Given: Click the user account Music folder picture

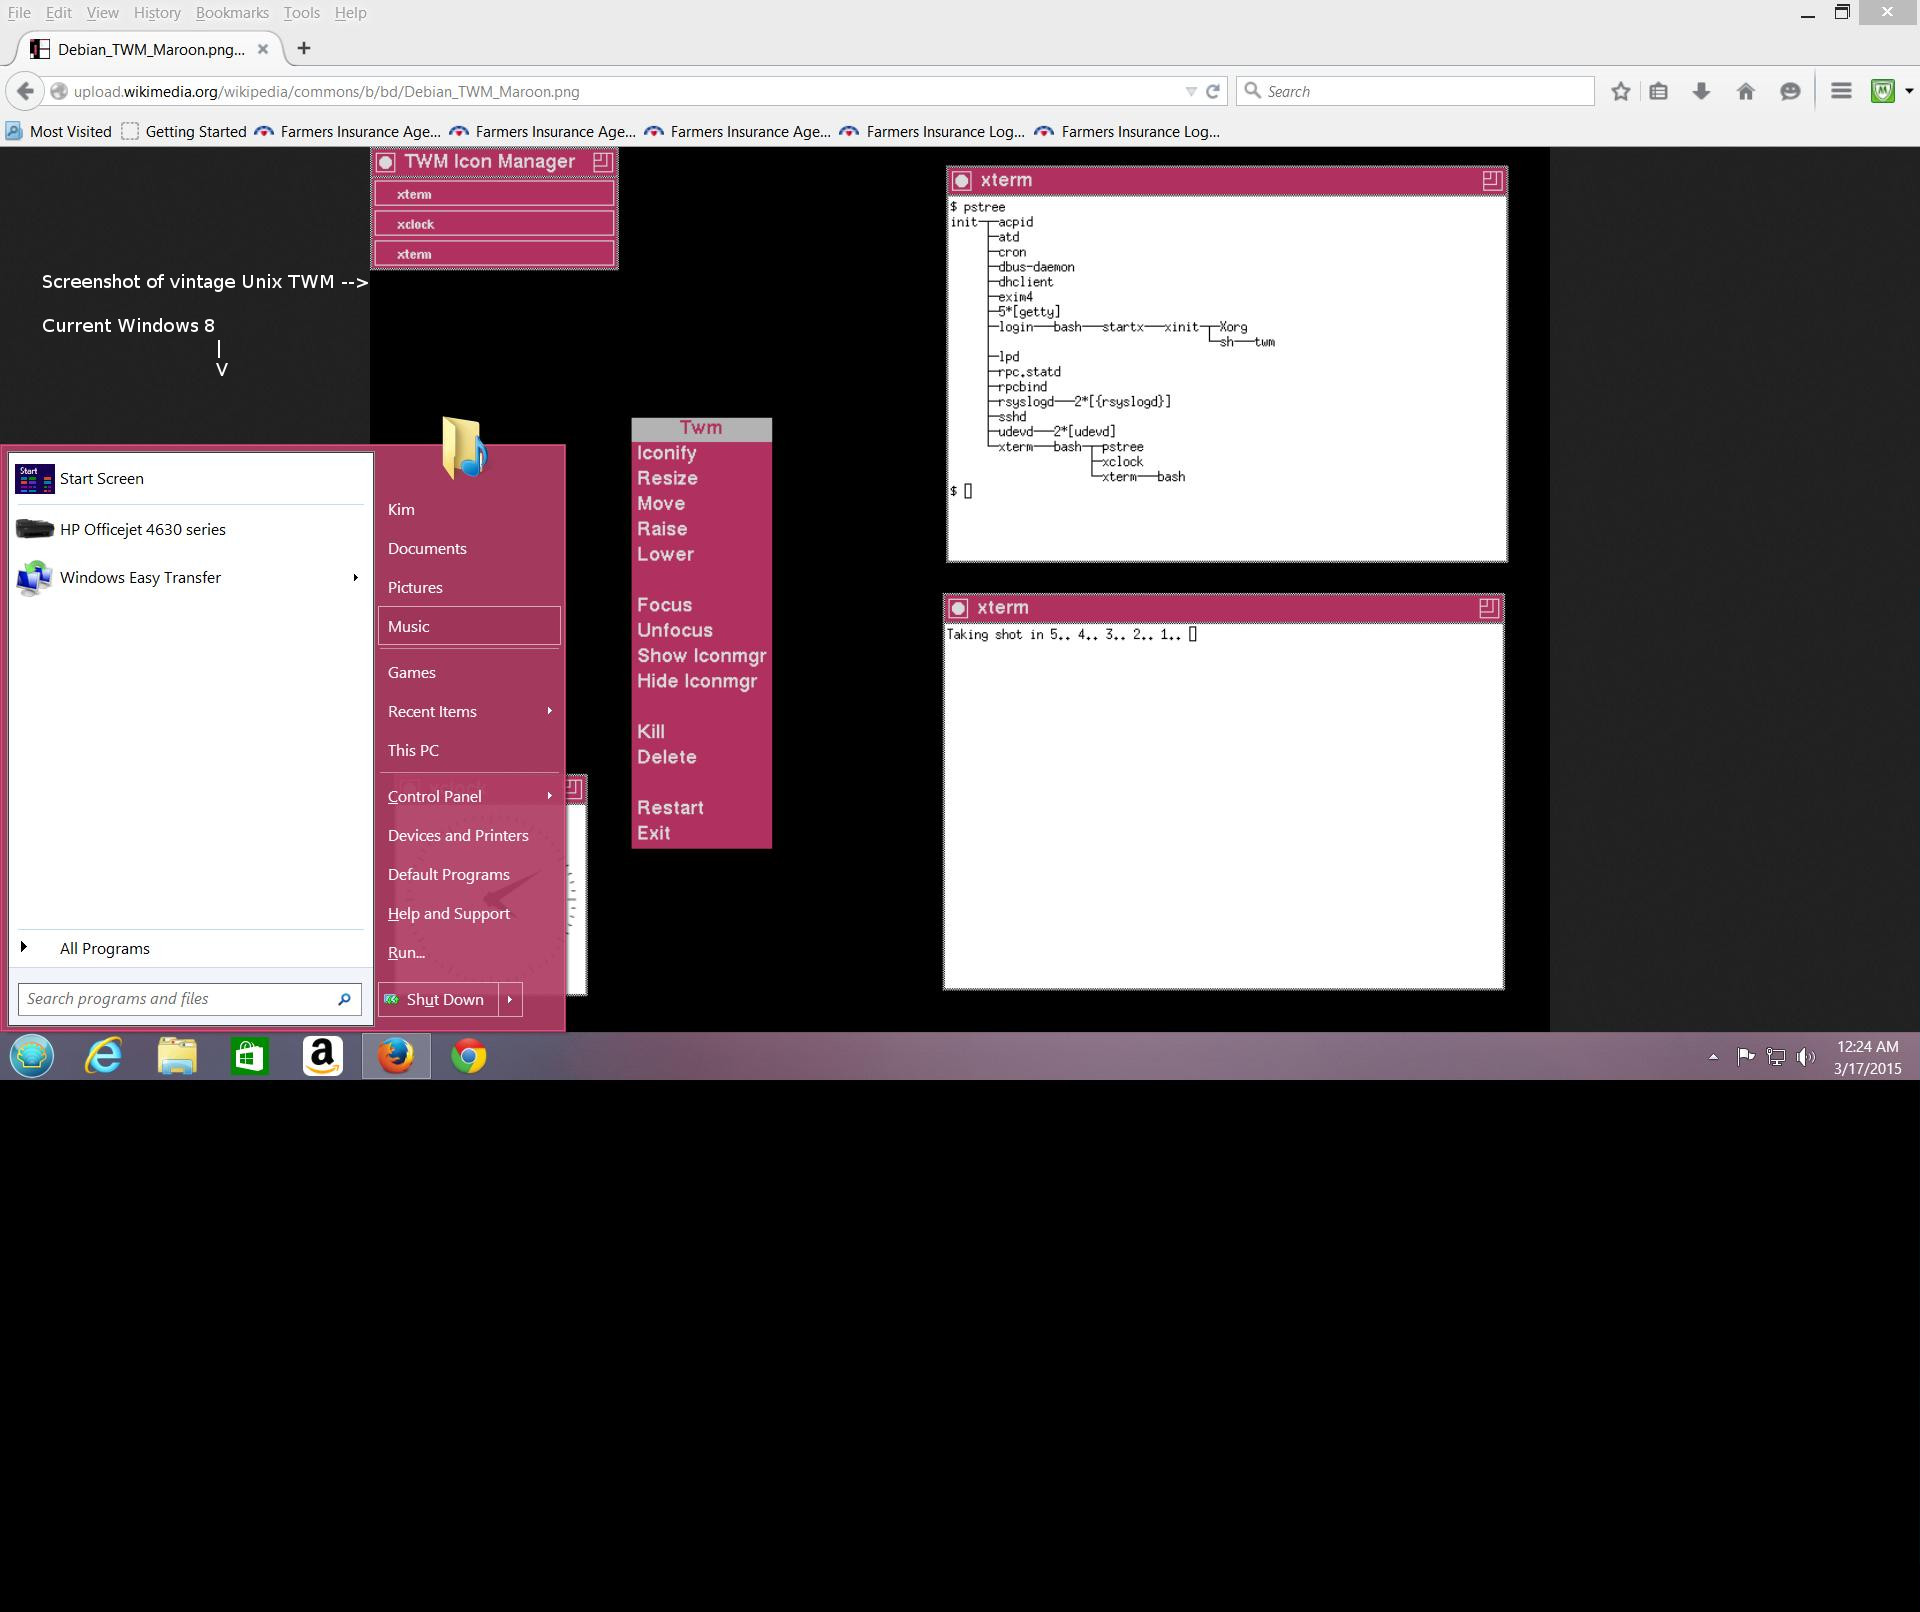Looking at the screenshot, I should click(x=465, y=447).
